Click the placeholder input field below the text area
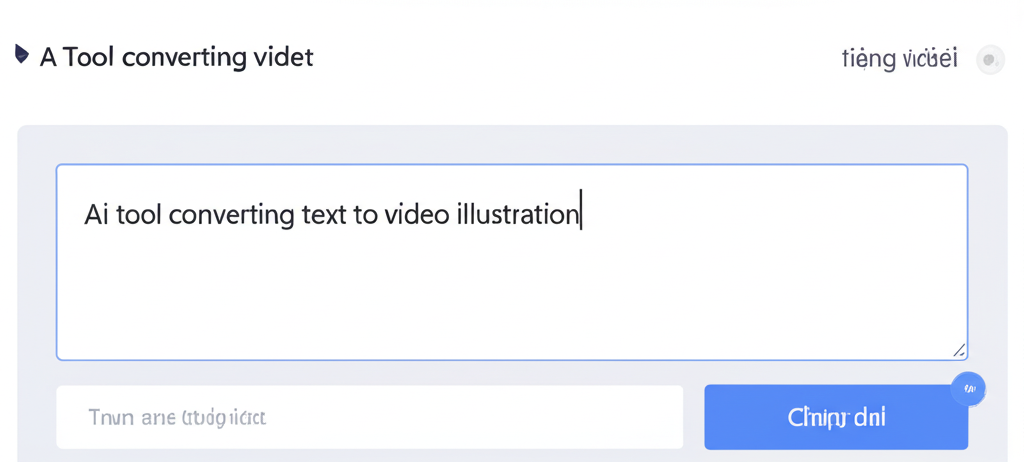 click(369, 417)
